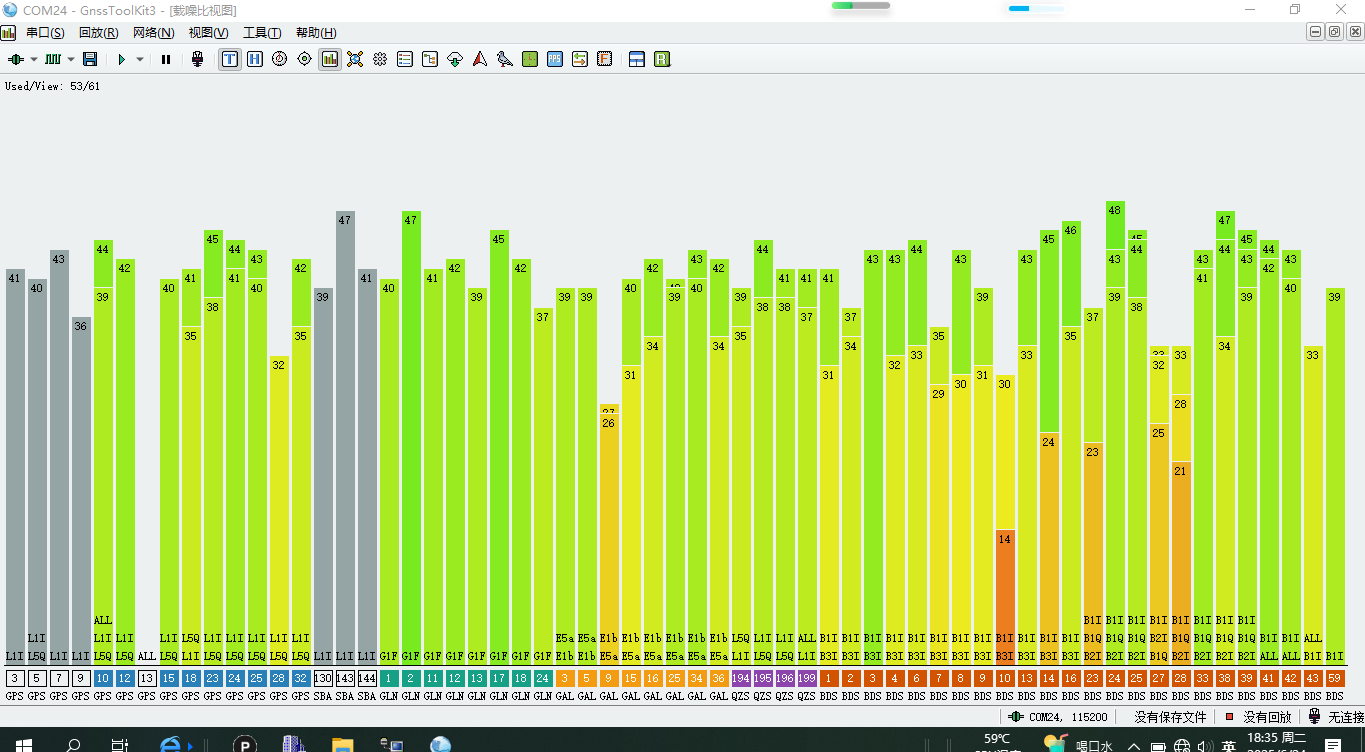Click the red navigation arrow icon
Screen dimensions: 1365x752
point(480,59)
